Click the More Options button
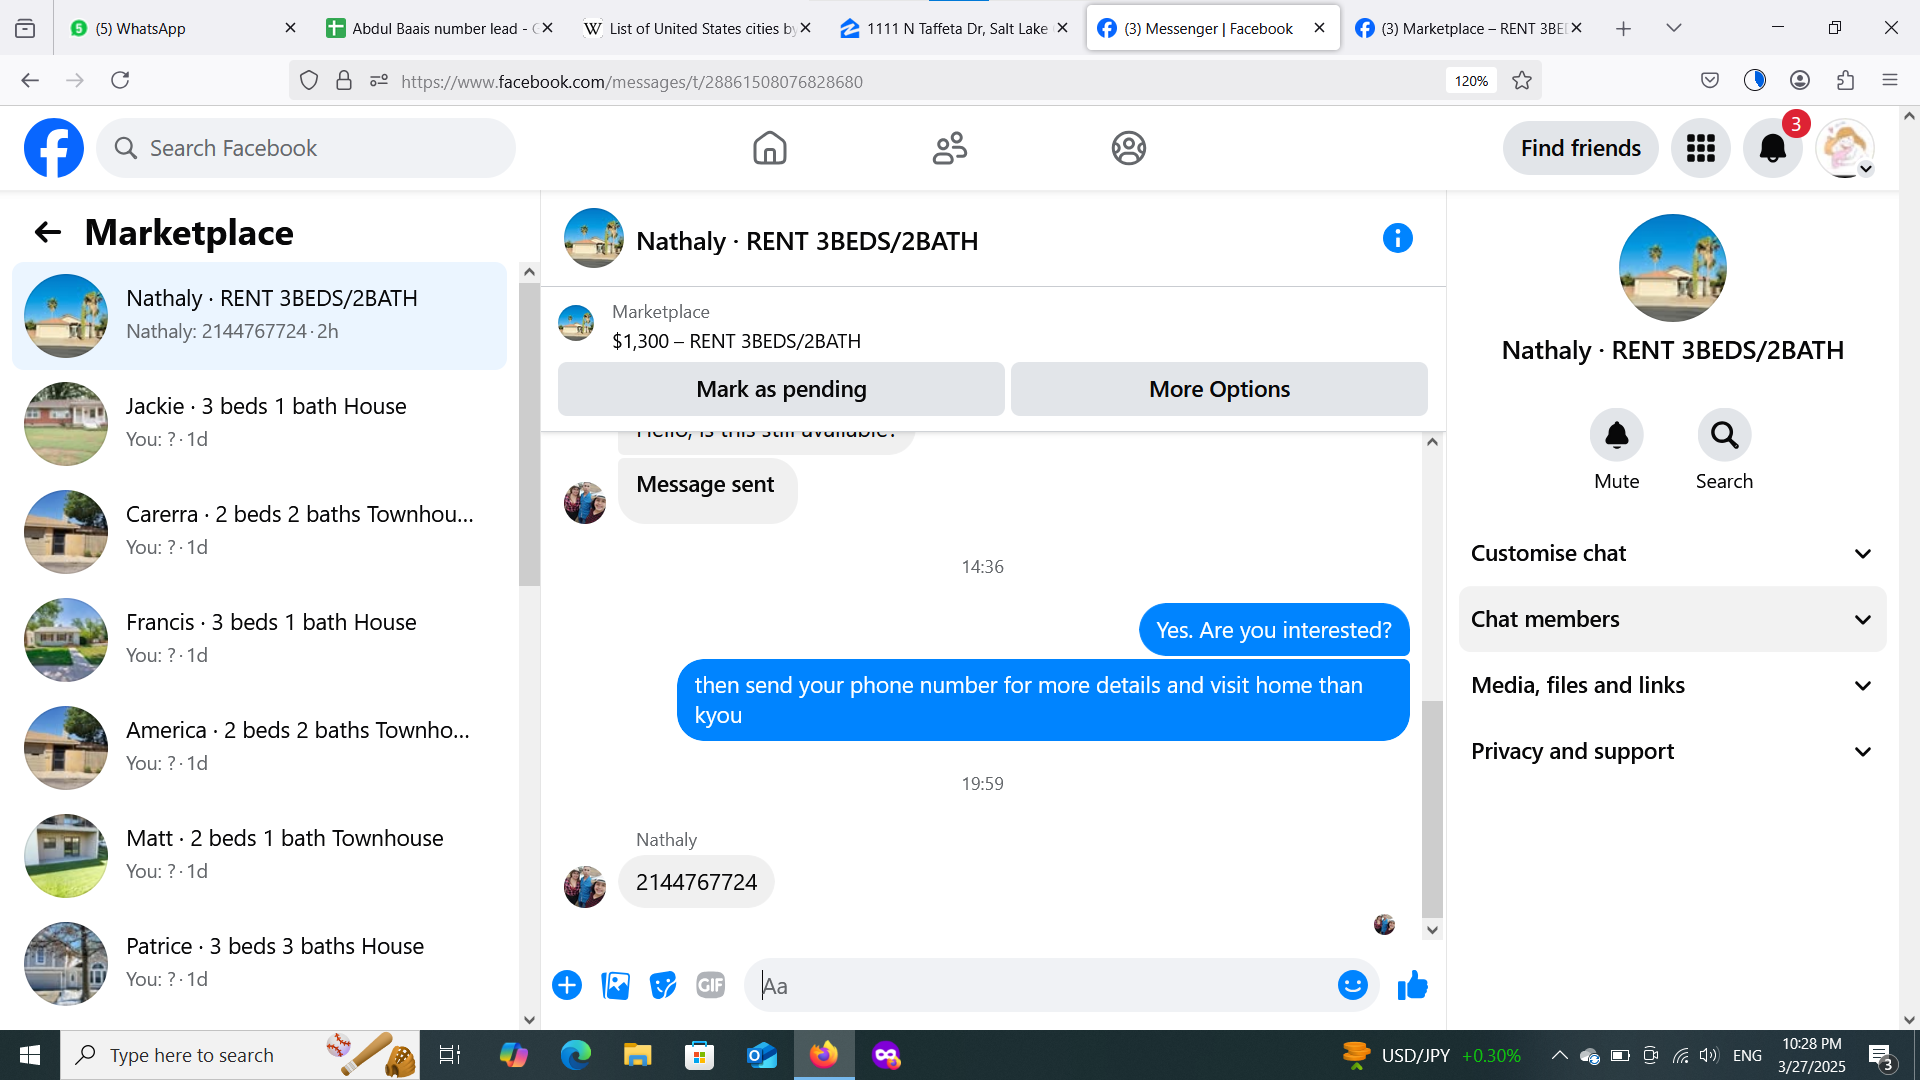Image resolution: width=1920 pixels, height=1080 pixels. point(1219,389)
